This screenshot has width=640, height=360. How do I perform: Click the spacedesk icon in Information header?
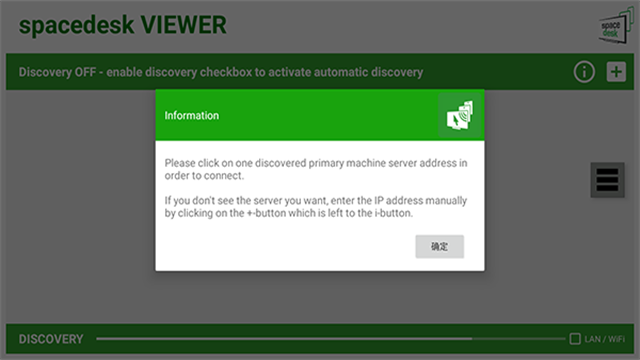click(x=460, y=116)
